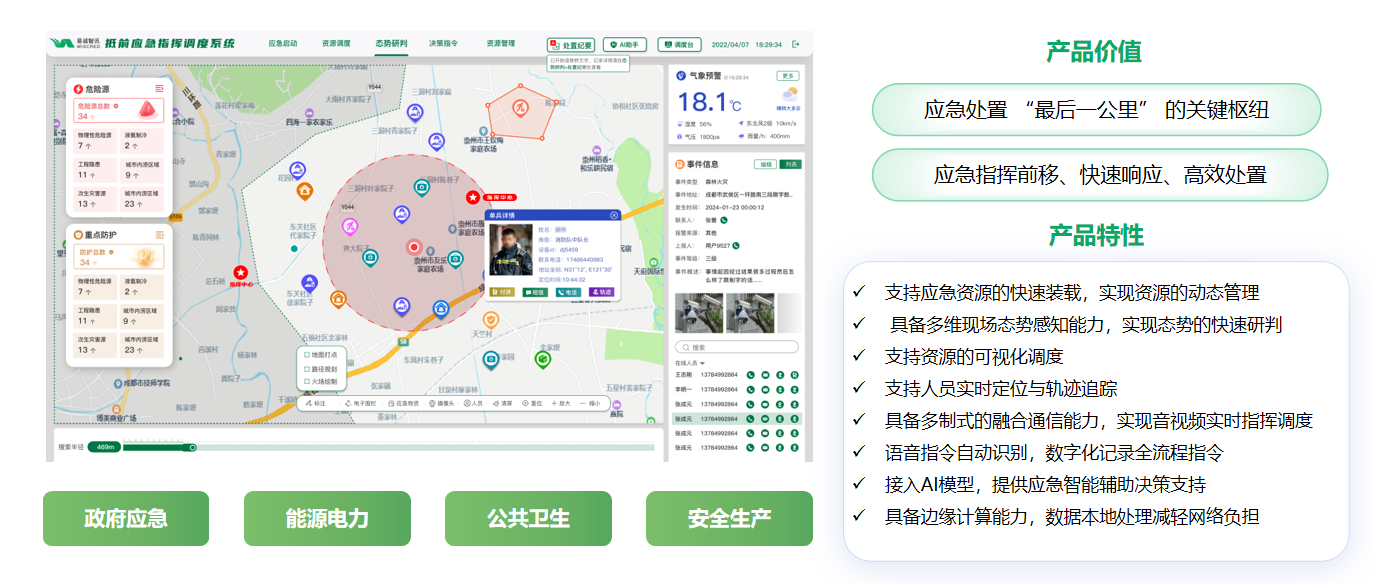Click phone icon in 王志刚 row
1374x584 pixels.
pos(750,375)
